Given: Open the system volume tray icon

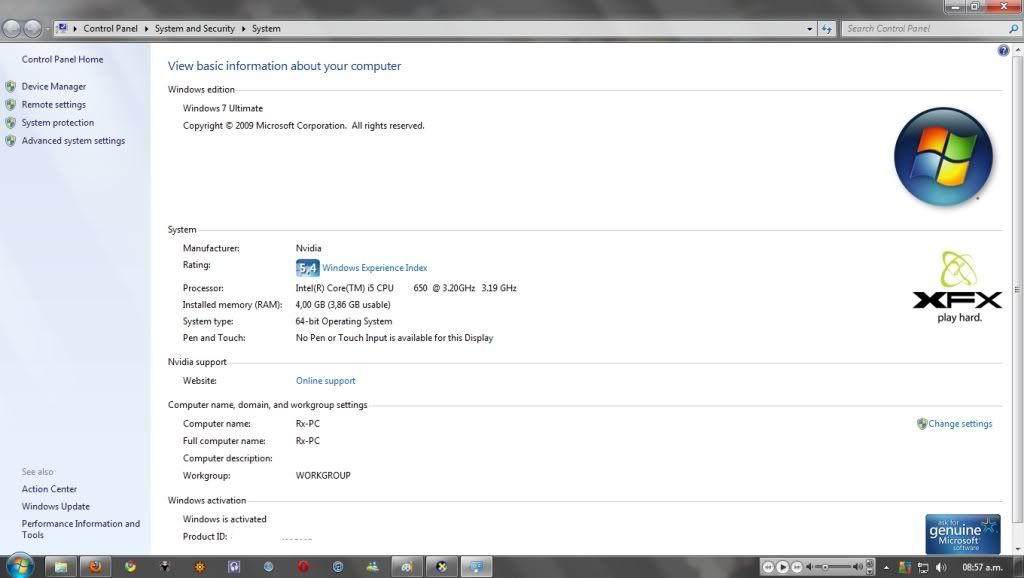Looking at the screenshot, I should (x=941, y=568).
